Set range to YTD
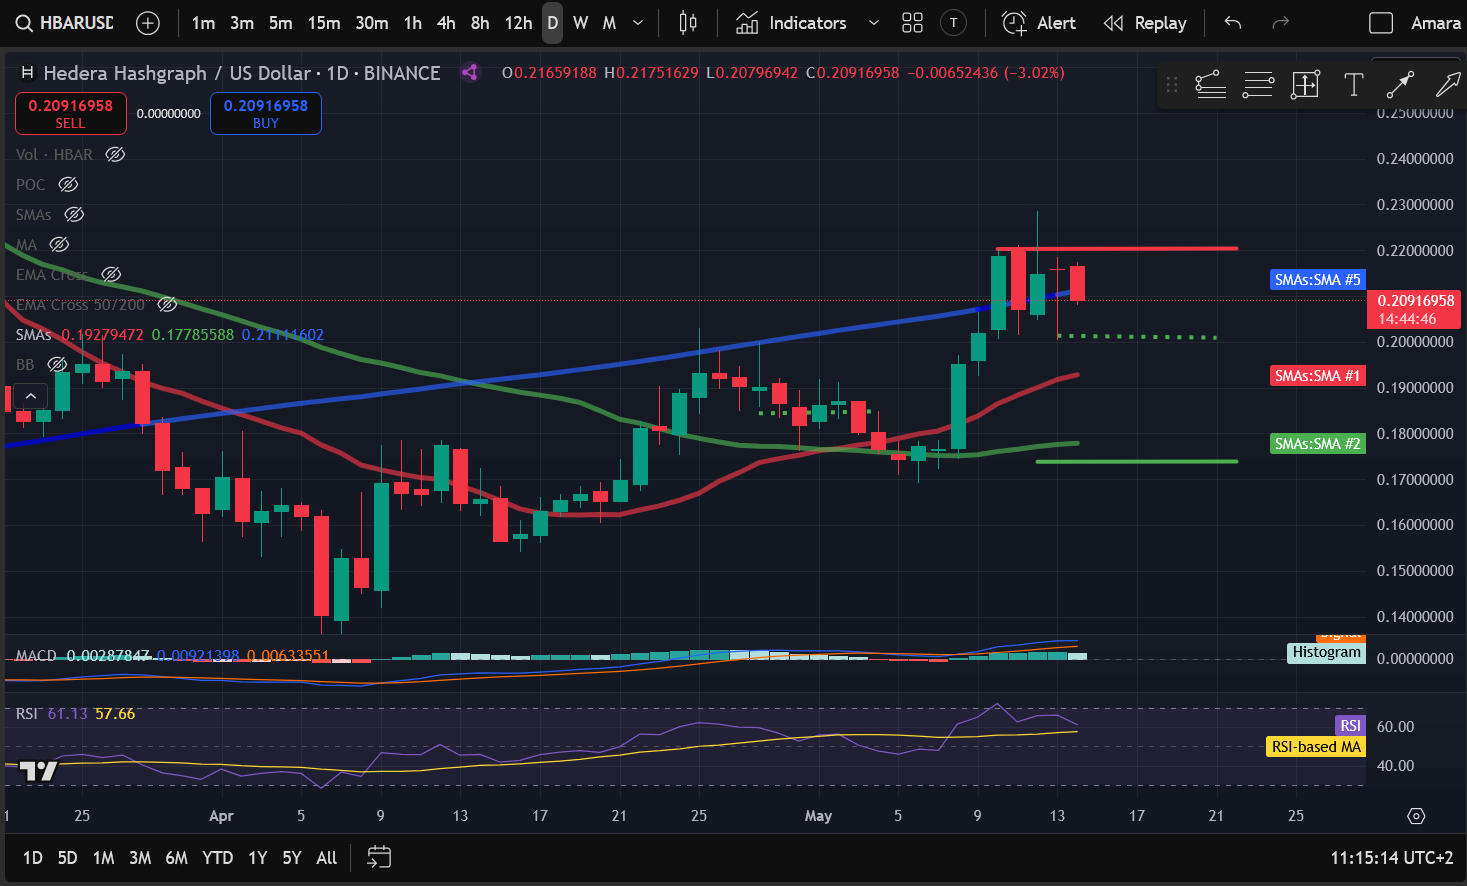The height and width of the screenshot is (886, 1467). pyautogui.click(x=217, y=857)
